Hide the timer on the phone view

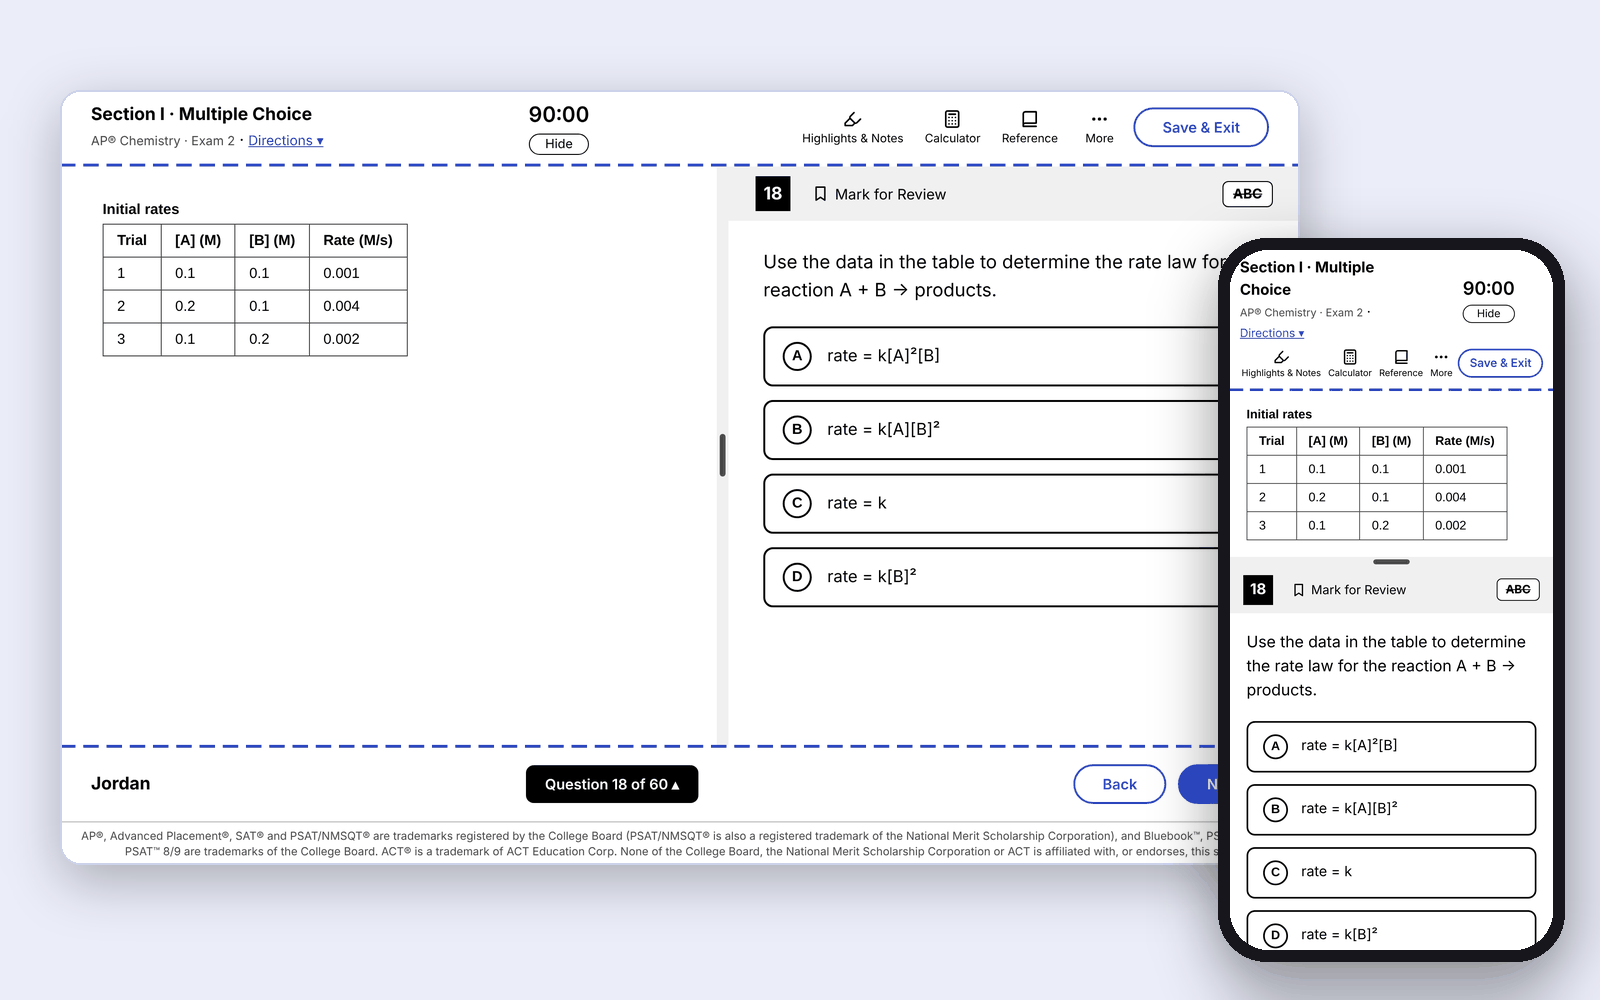pyautogui.click(x=1488, y=314)
